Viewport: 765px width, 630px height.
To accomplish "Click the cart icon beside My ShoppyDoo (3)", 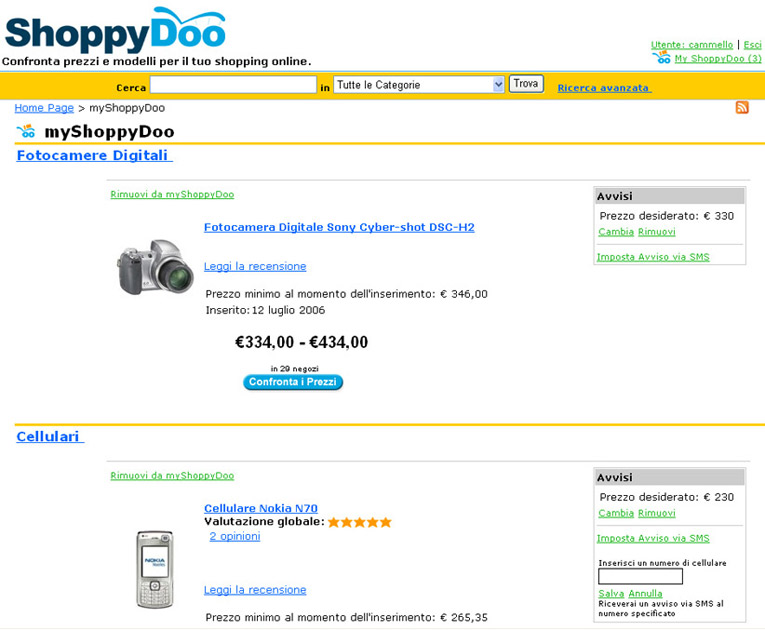I will tap(662, 58).
